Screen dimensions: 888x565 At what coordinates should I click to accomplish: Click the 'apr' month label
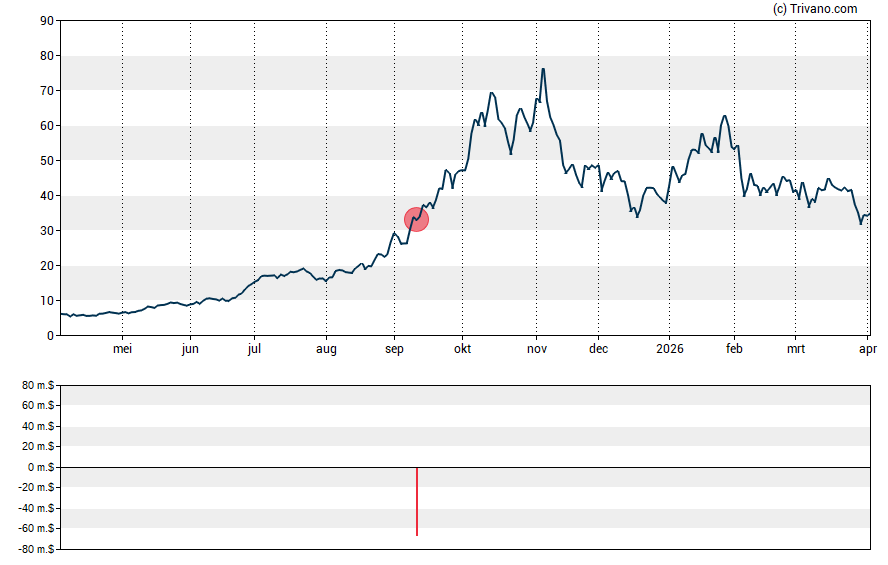pos(868,349)
